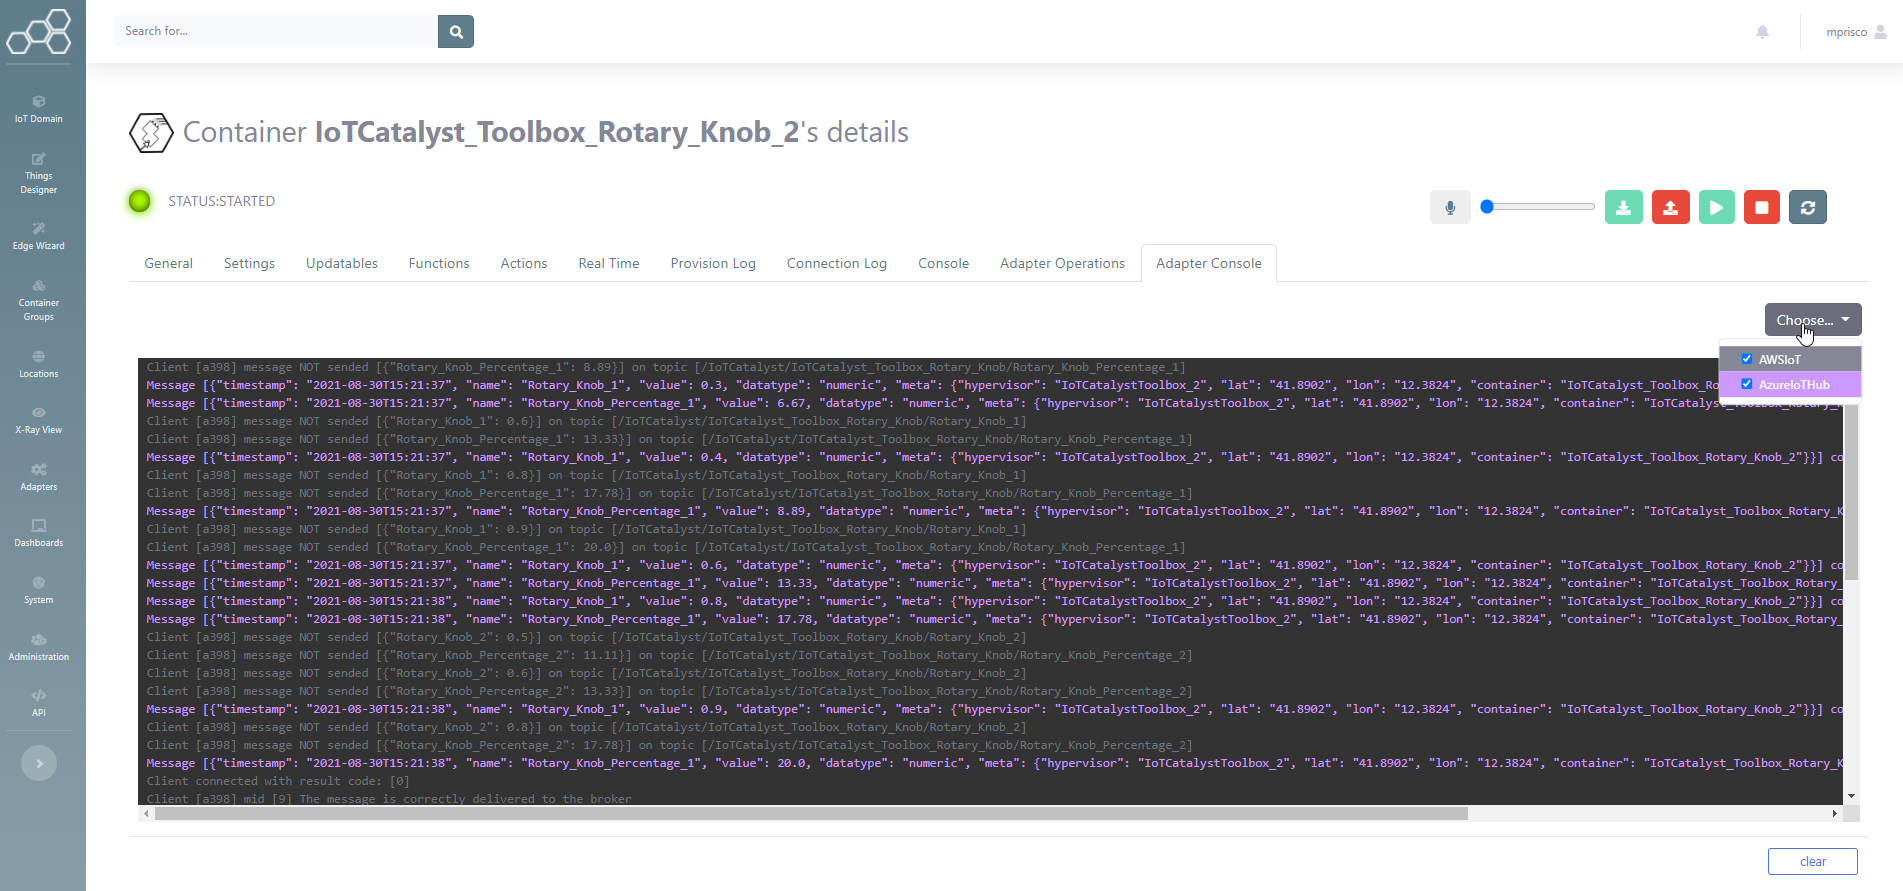Viewport: 1903px width, 891px height.
Task: Launch the Edge Wizard
Action: pyautogui.click(x=38, y=236)
